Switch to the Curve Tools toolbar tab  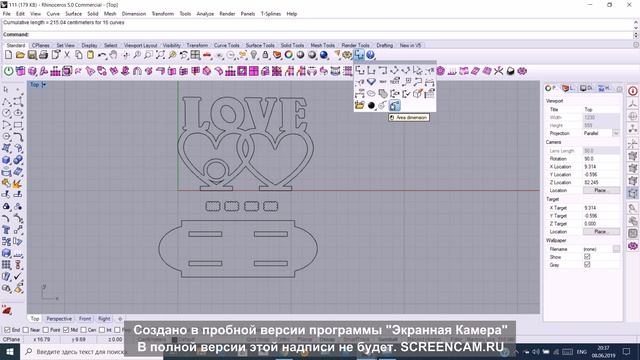227,45
